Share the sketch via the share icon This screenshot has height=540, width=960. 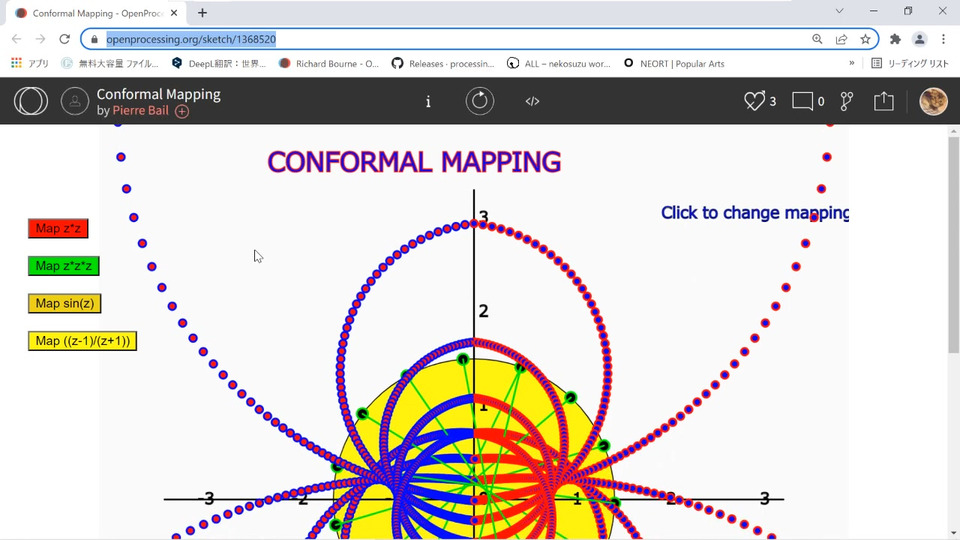pos(883,101)
